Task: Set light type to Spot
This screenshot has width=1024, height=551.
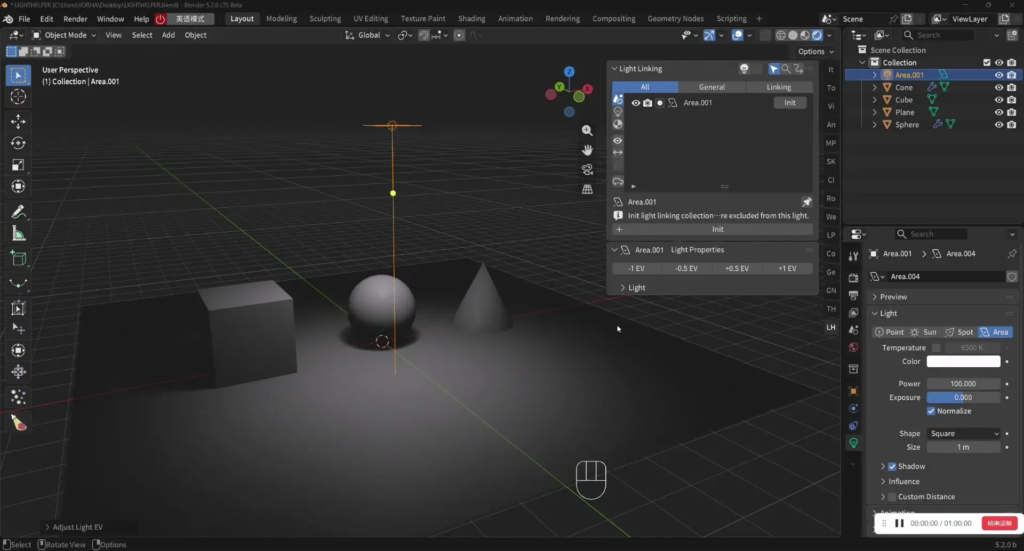Action: tap(959, 332)
